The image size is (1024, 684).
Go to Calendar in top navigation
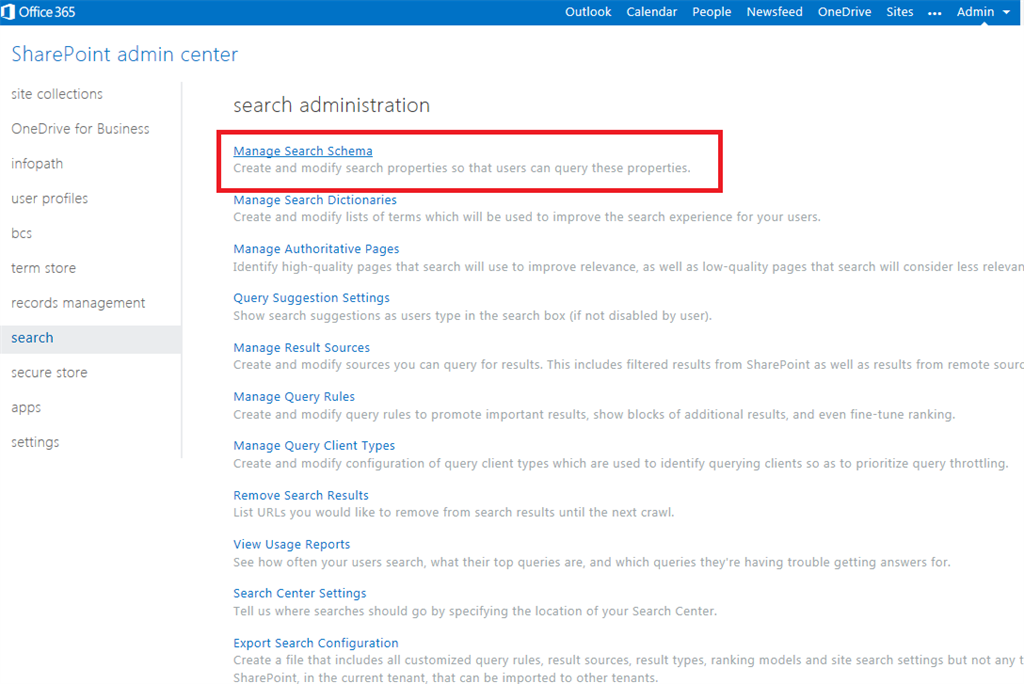point(651,12)
